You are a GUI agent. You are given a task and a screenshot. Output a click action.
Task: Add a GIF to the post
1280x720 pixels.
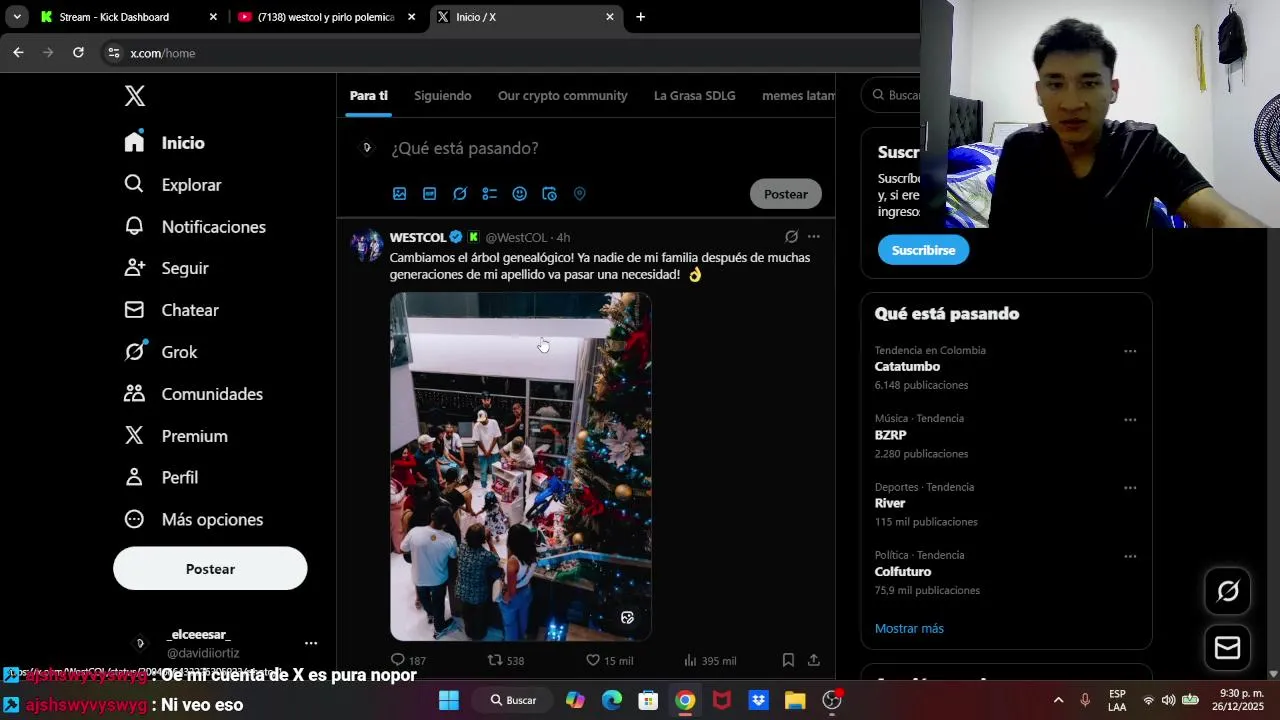click(x=430, y=194)
